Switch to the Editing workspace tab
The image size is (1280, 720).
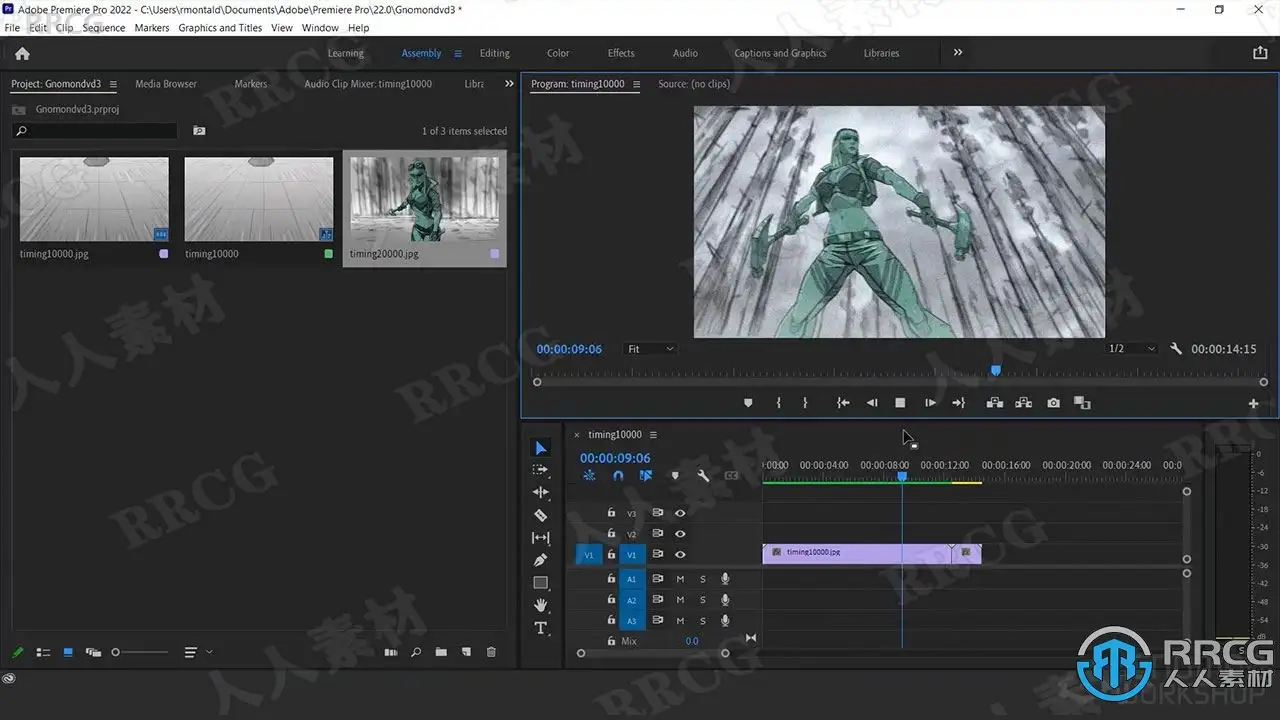pyautogui.click(x=494, y=53)
